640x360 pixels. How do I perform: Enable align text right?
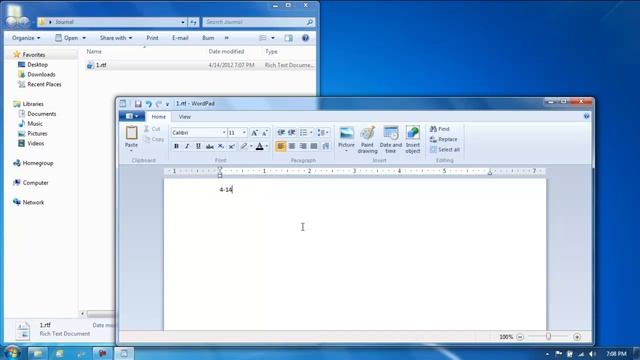click(303, 146)
